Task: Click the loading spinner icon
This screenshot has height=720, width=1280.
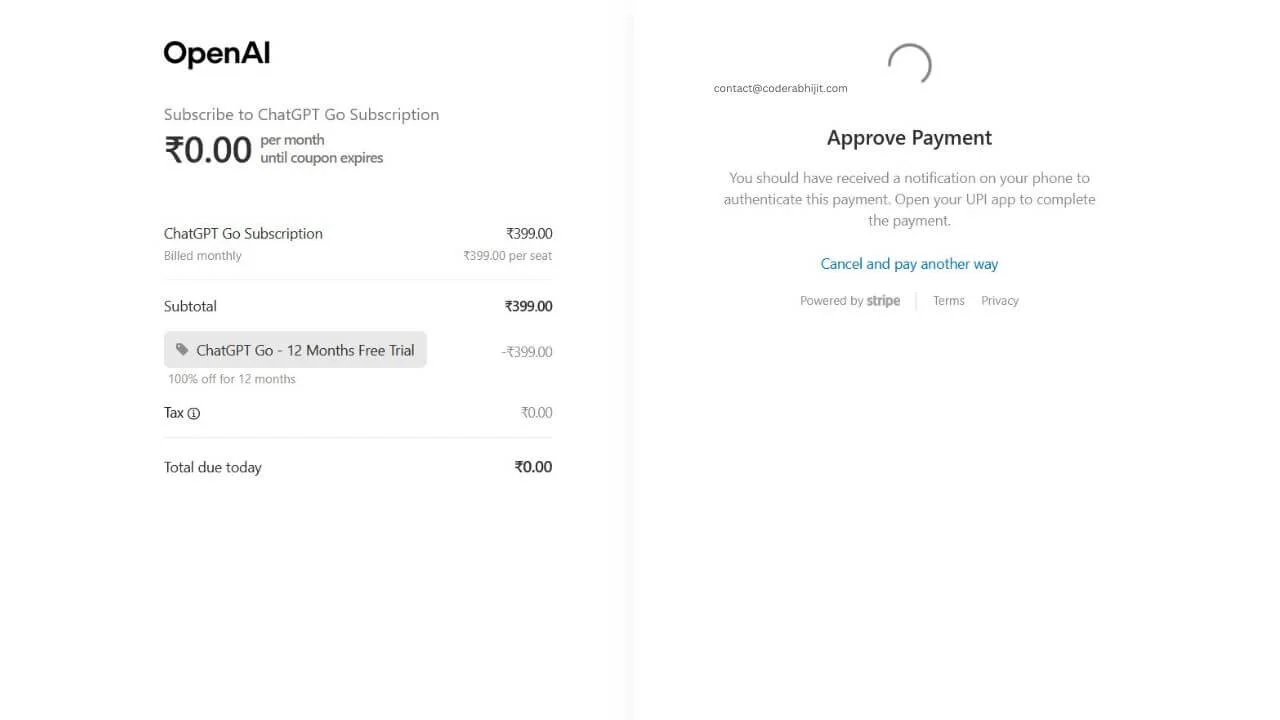Action: click(x=909, y=65)
